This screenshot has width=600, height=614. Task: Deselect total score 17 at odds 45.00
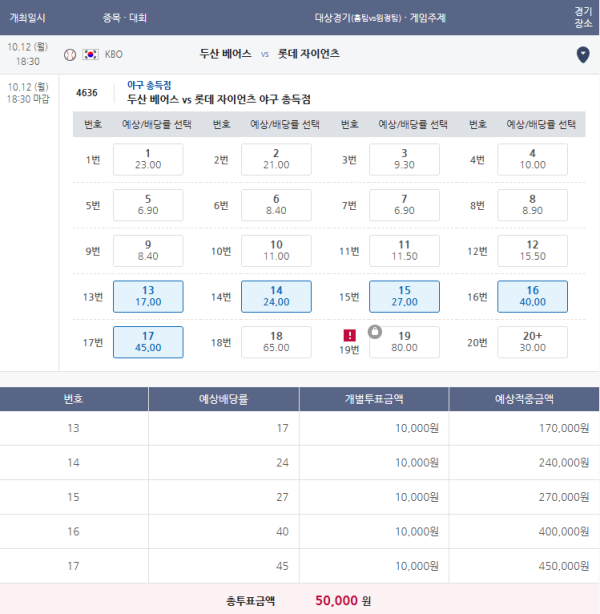(148, 342)
